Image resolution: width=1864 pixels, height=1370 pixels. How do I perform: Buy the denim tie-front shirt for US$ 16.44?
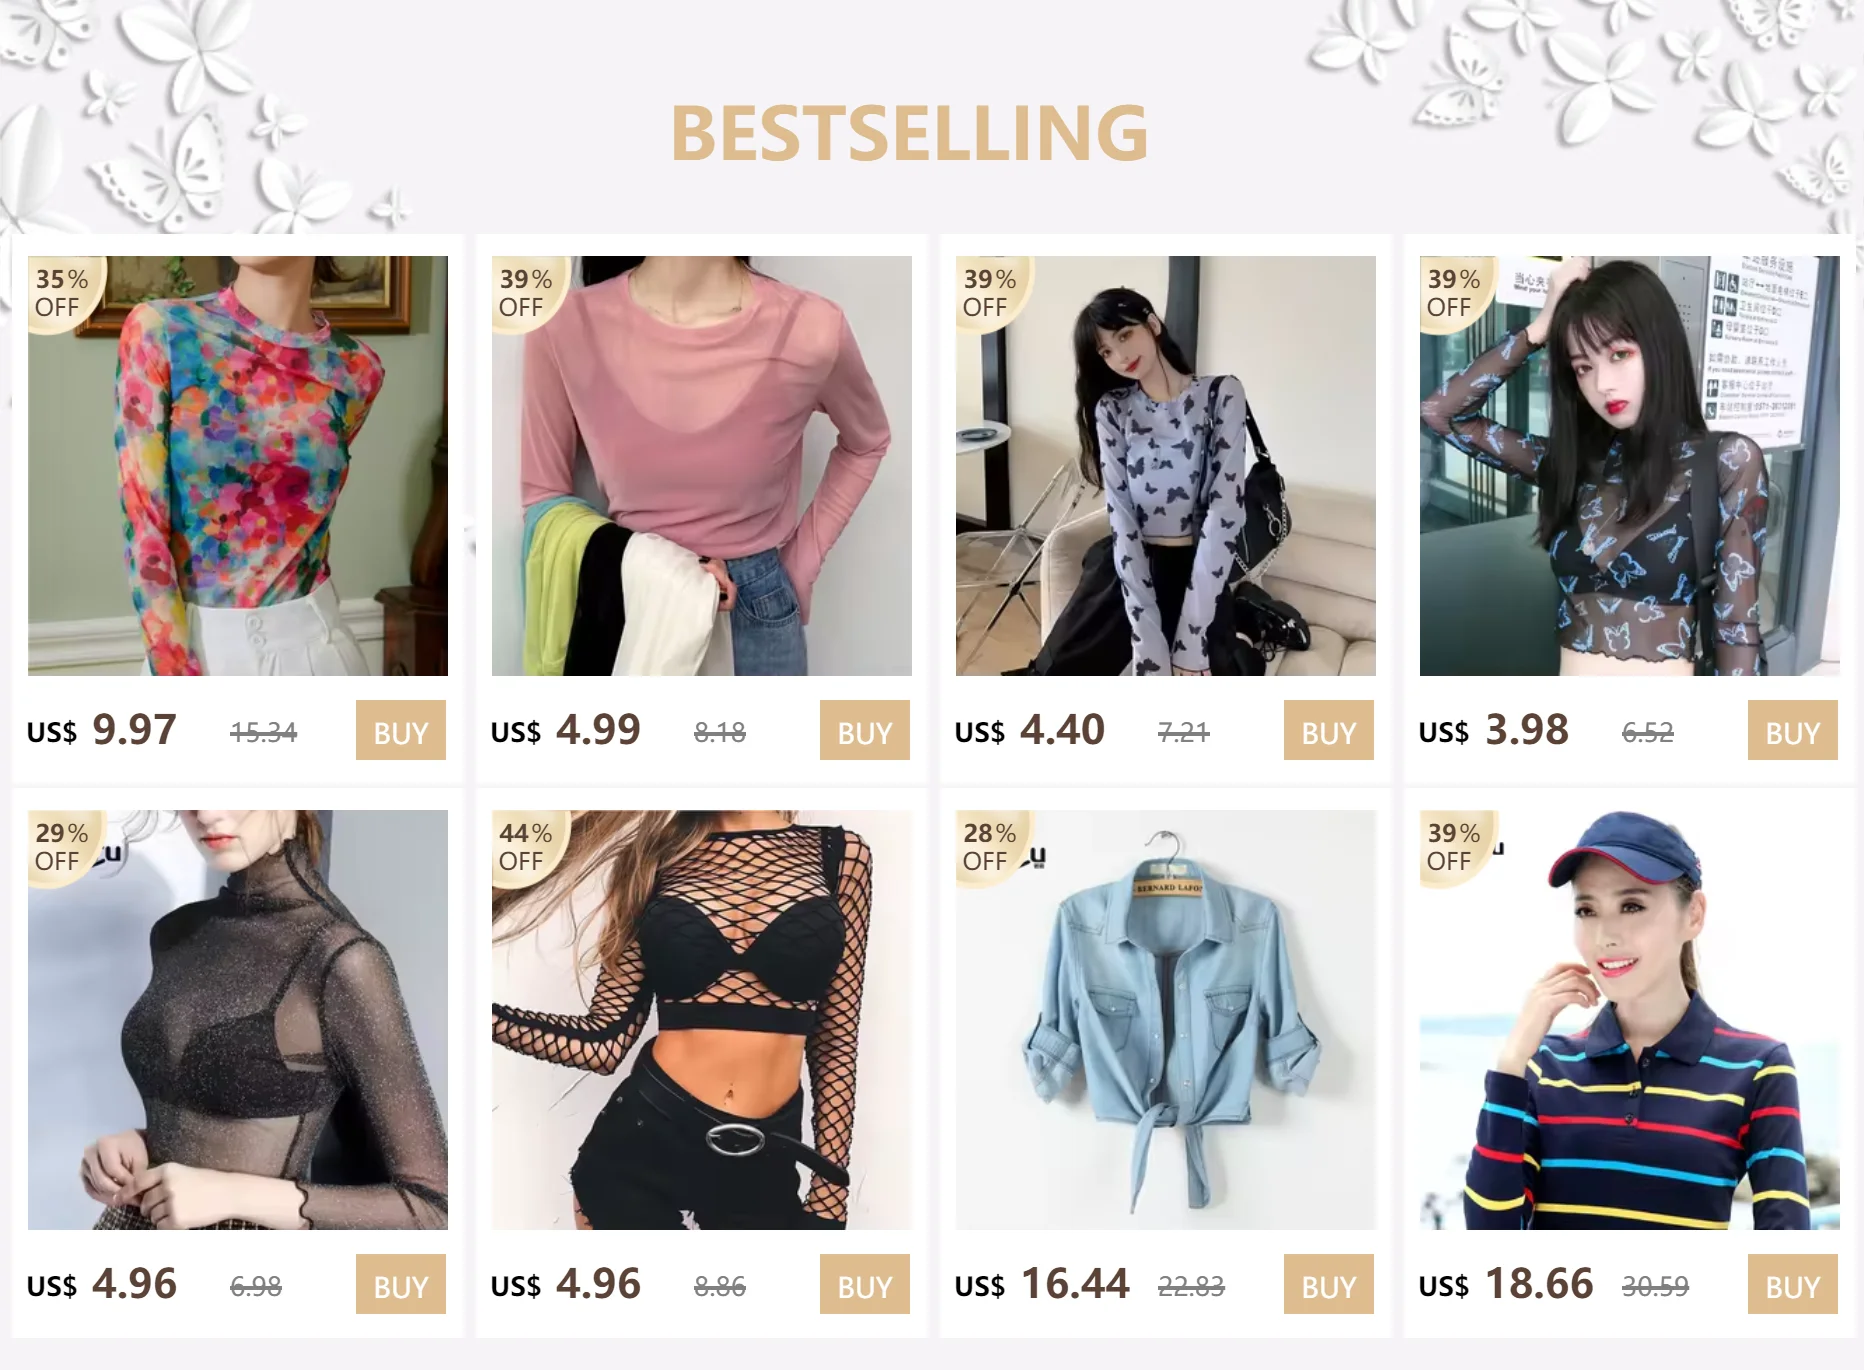click(x=1329, y=1284)
